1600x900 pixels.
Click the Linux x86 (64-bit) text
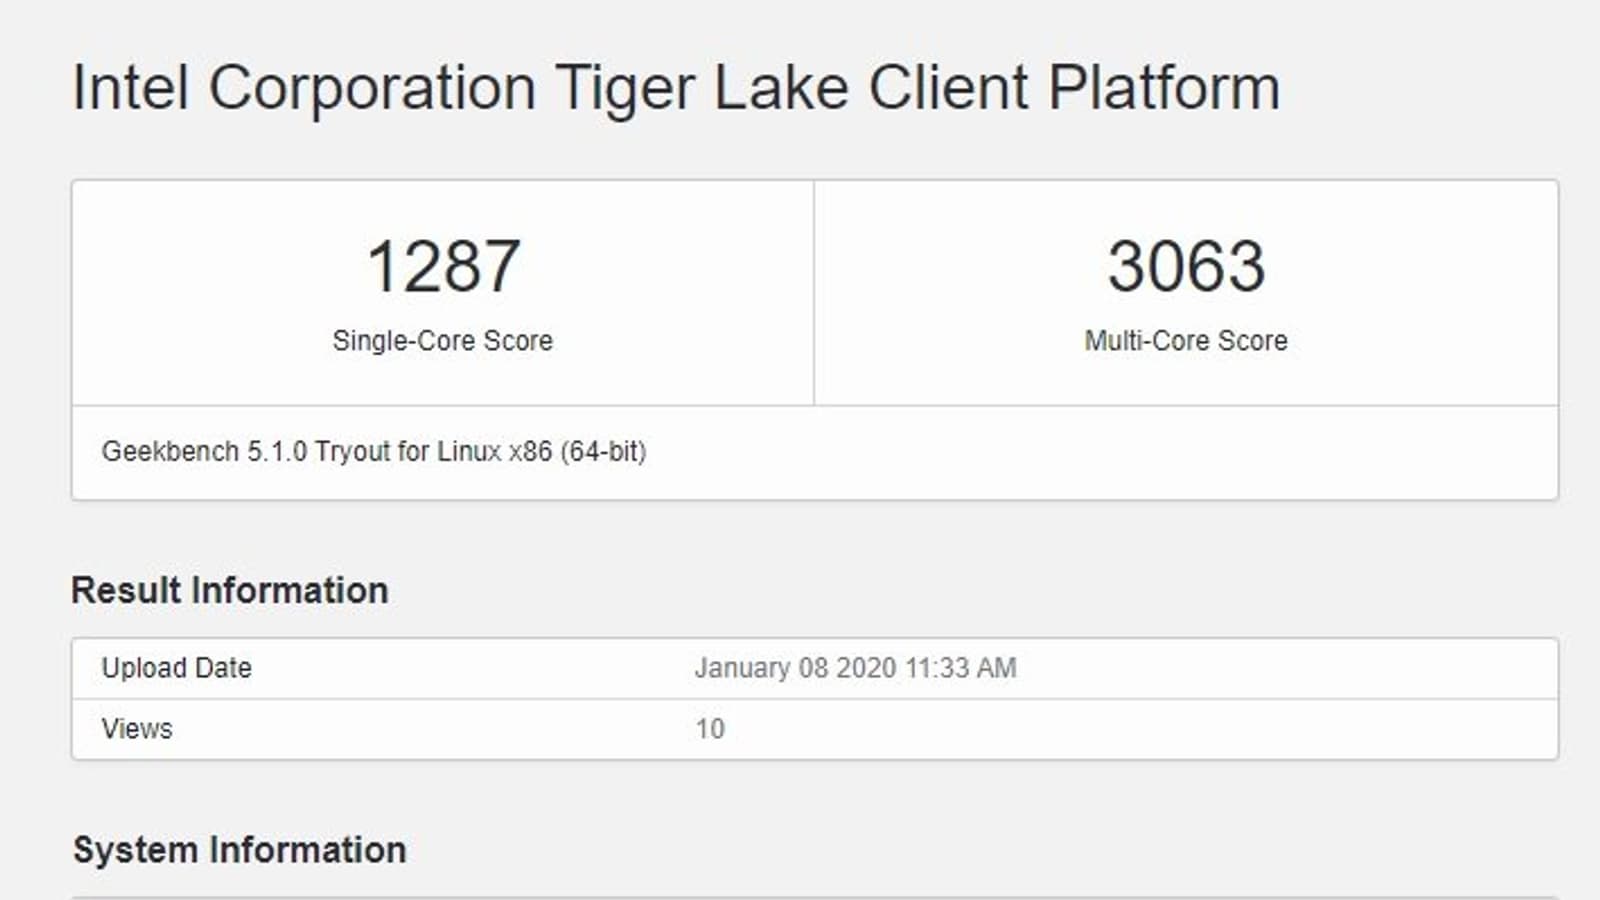541,452
